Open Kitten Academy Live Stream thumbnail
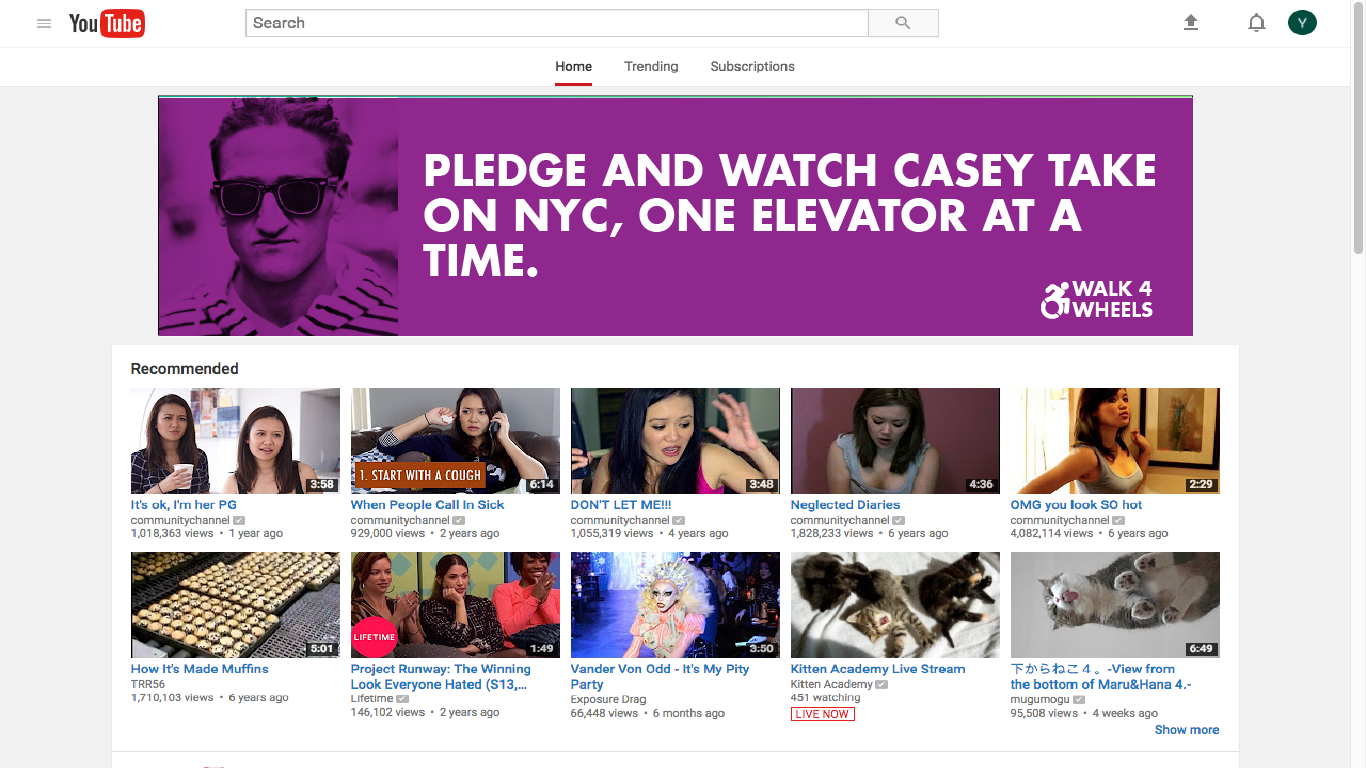 tap(895, 605)
